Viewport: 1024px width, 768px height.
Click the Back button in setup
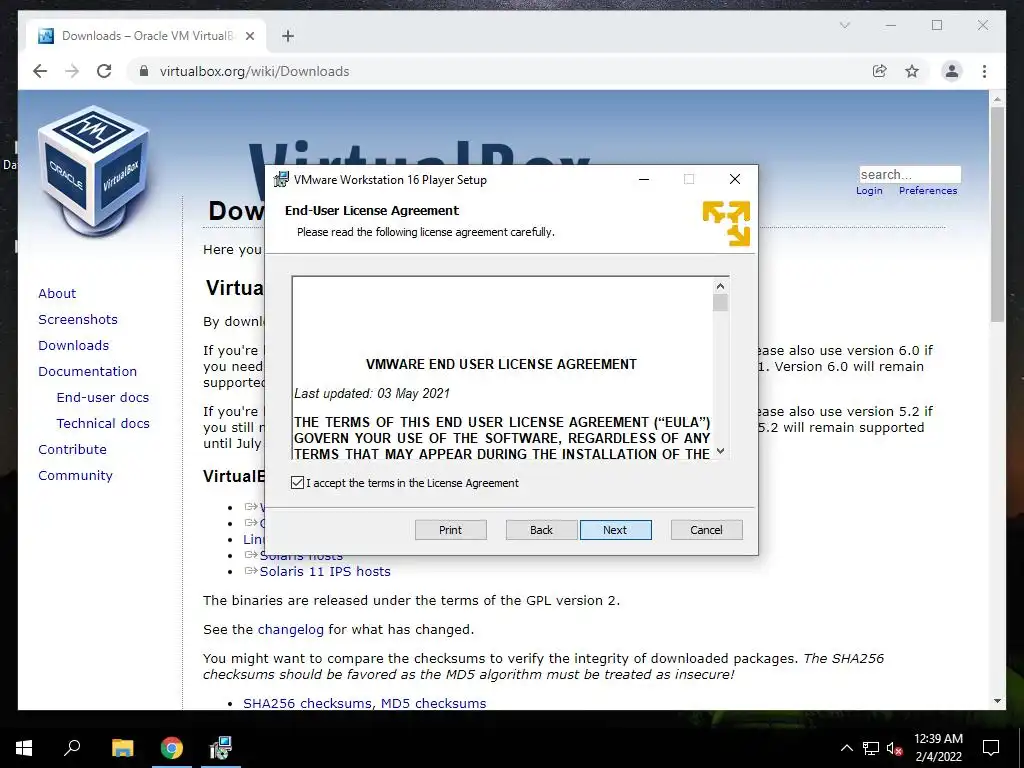pos(541,530)
